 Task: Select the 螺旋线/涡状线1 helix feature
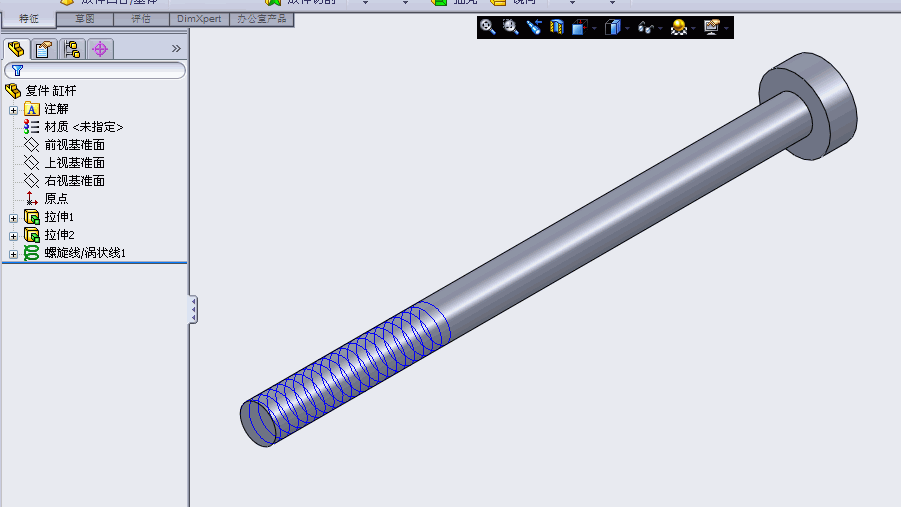click(85, 253)
